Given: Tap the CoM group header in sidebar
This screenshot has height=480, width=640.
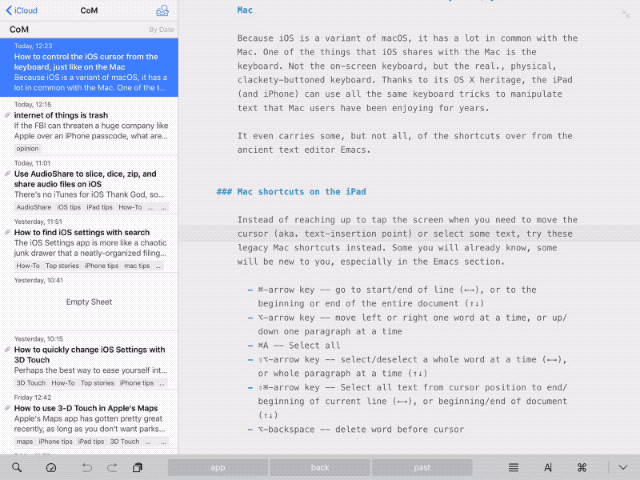Looking at the screenshot, I should point(89,29).
